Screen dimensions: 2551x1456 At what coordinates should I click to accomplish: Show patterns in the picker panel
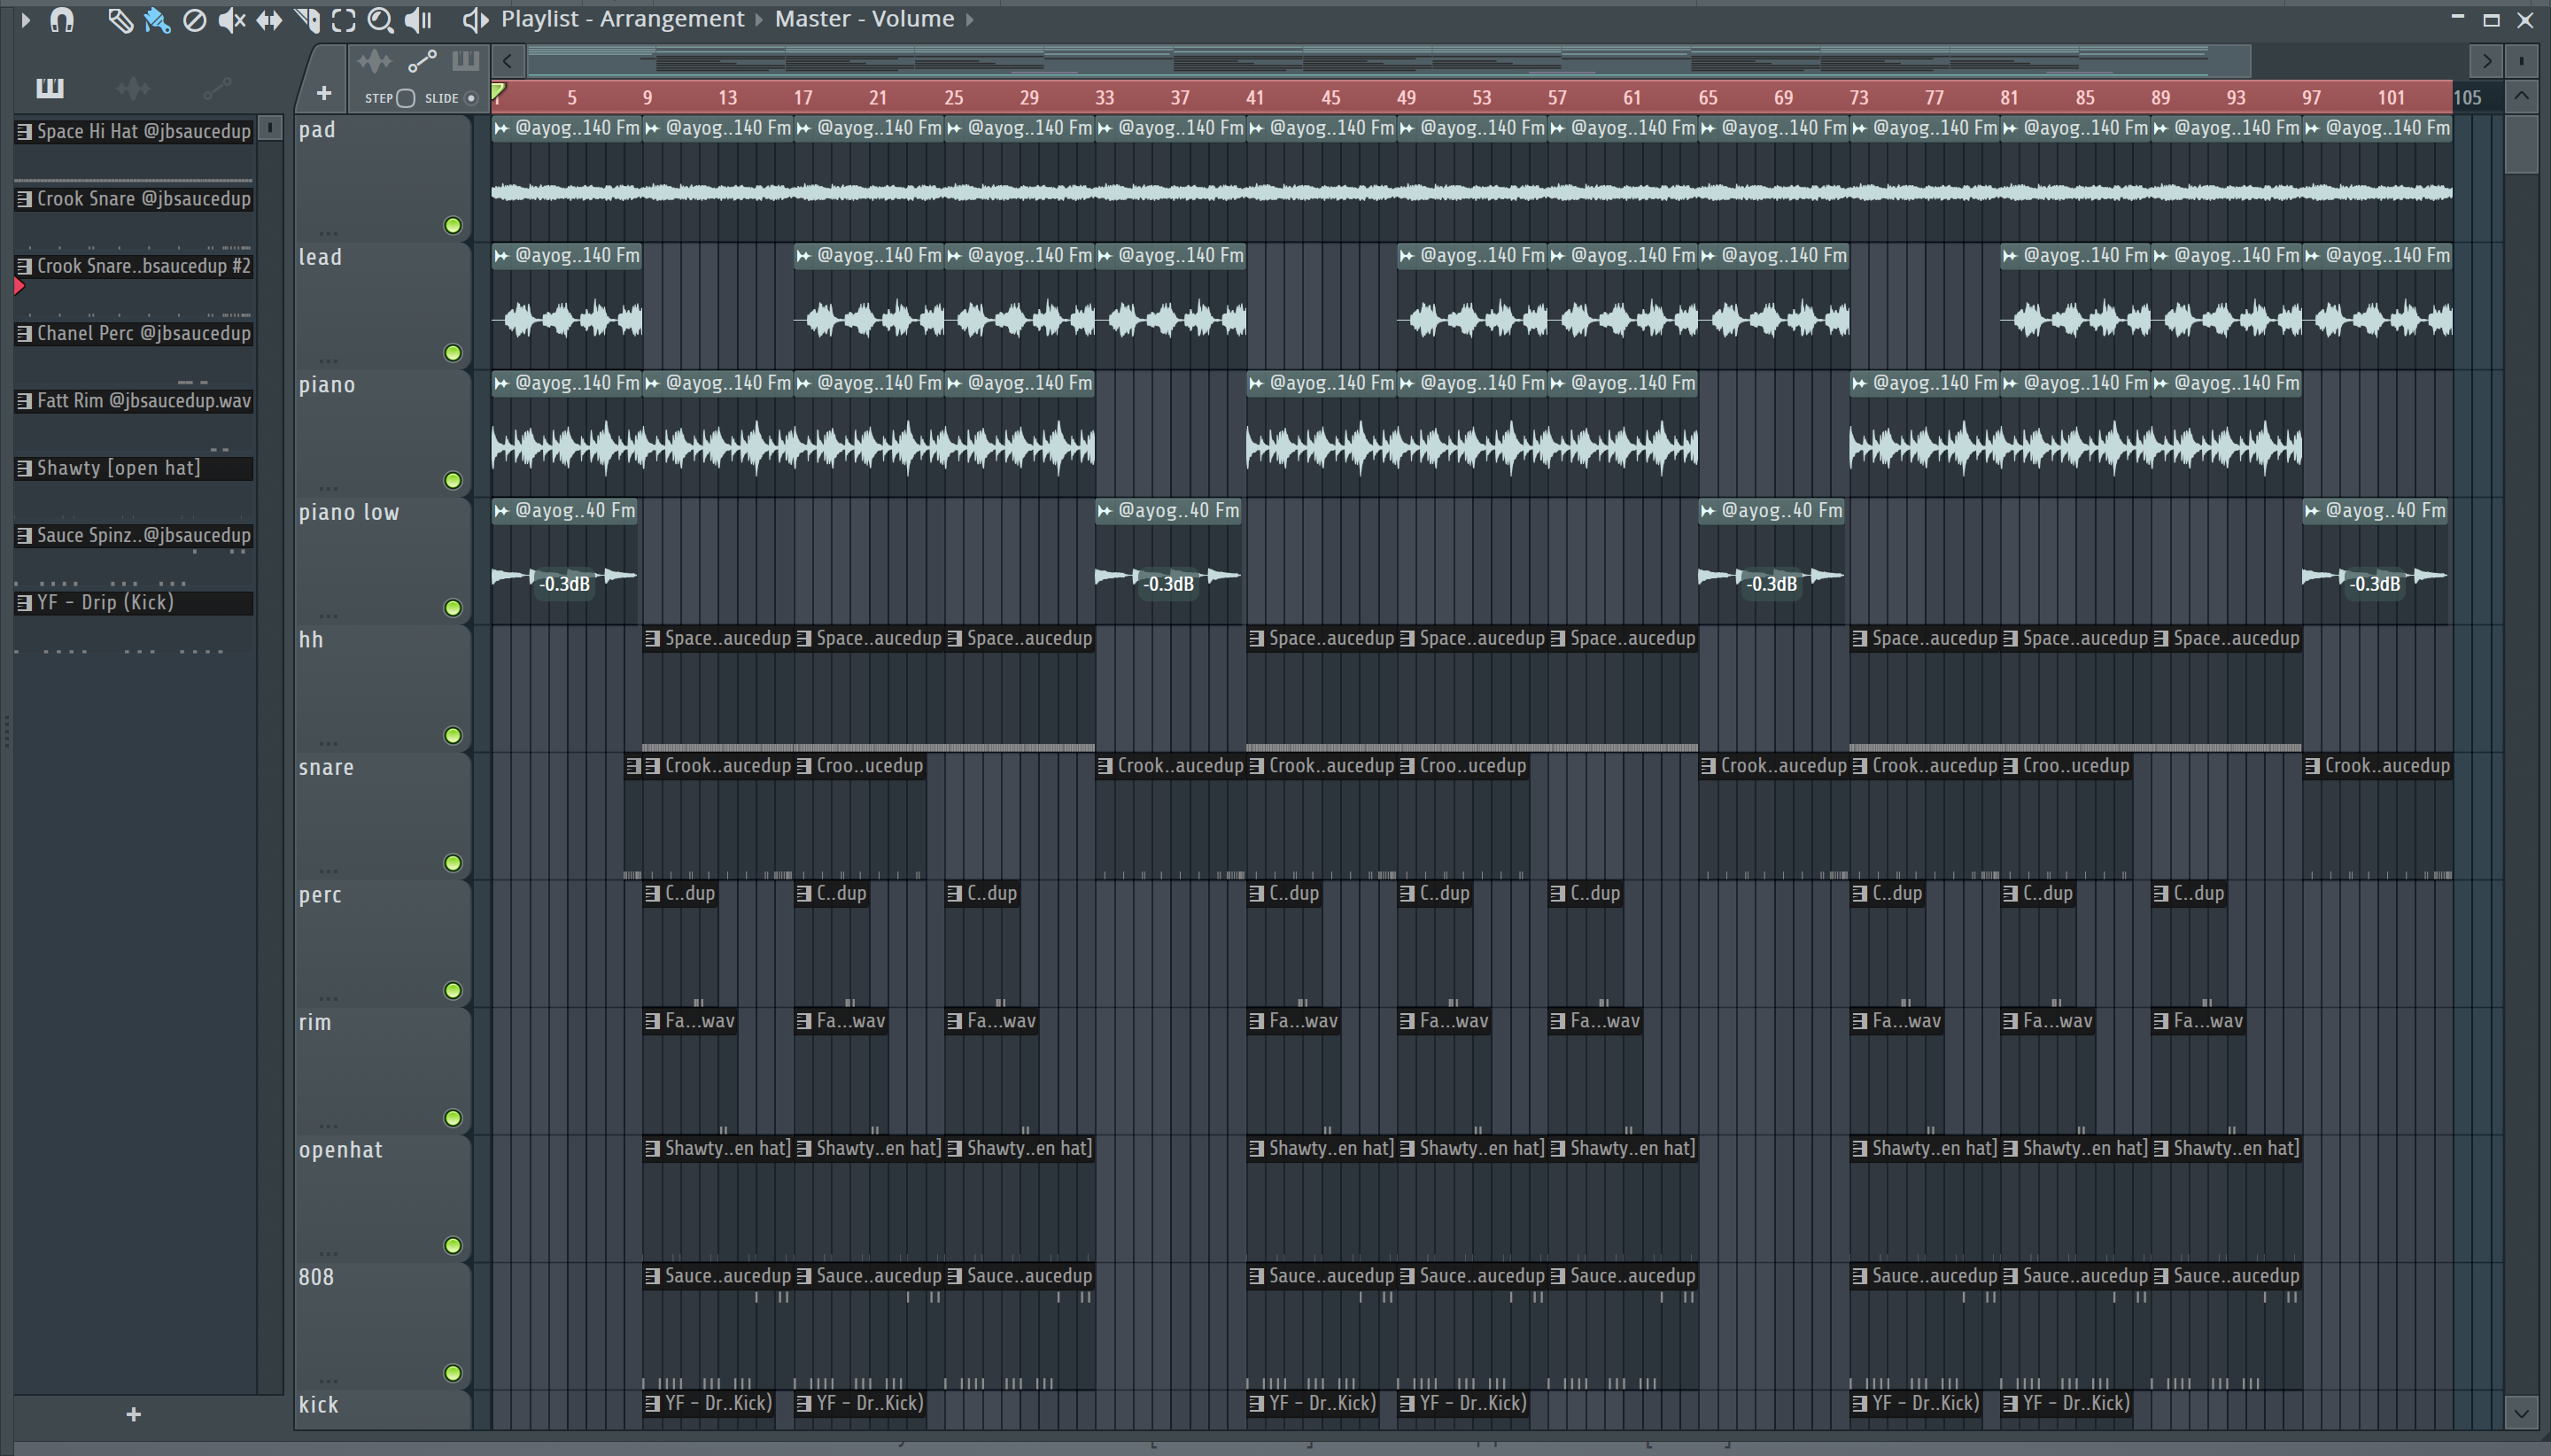(x=50, y=88)
